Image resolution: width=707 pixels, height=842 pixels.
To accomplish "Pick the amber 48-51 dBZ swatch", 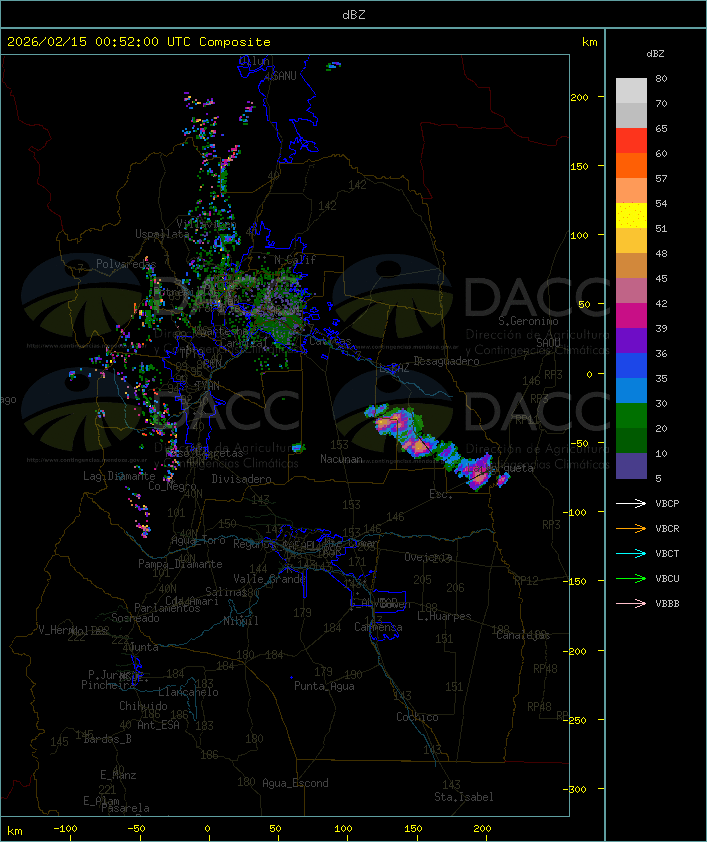I will pyautogui.click(x=631, y=241).
